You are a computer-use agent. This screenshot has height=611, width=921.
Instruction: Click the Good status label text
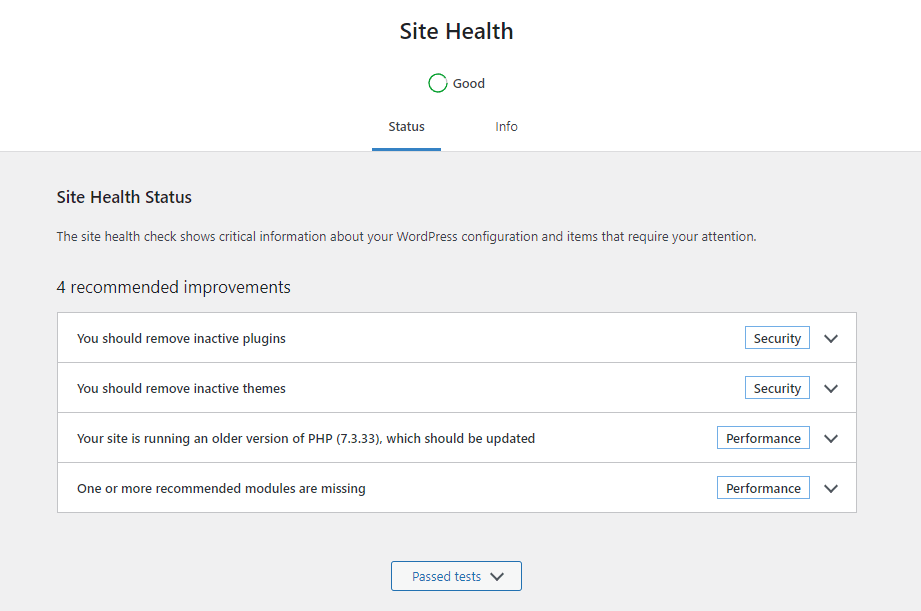[x=468, y=84]
